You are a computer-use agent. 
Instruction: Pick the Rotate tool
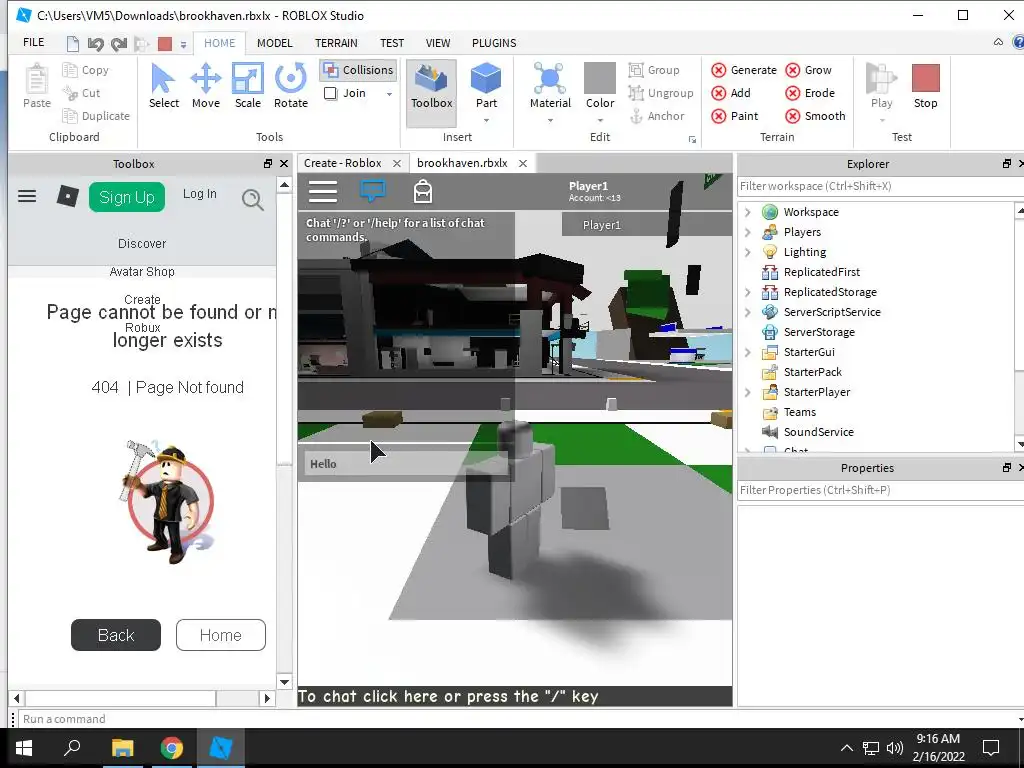click(291, 86)
